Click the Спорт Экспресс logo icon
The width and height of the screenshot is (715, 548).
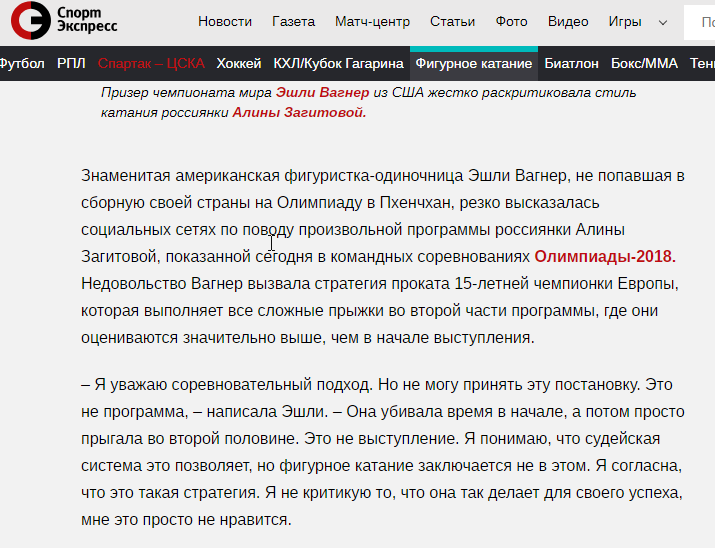click(31, 21)
